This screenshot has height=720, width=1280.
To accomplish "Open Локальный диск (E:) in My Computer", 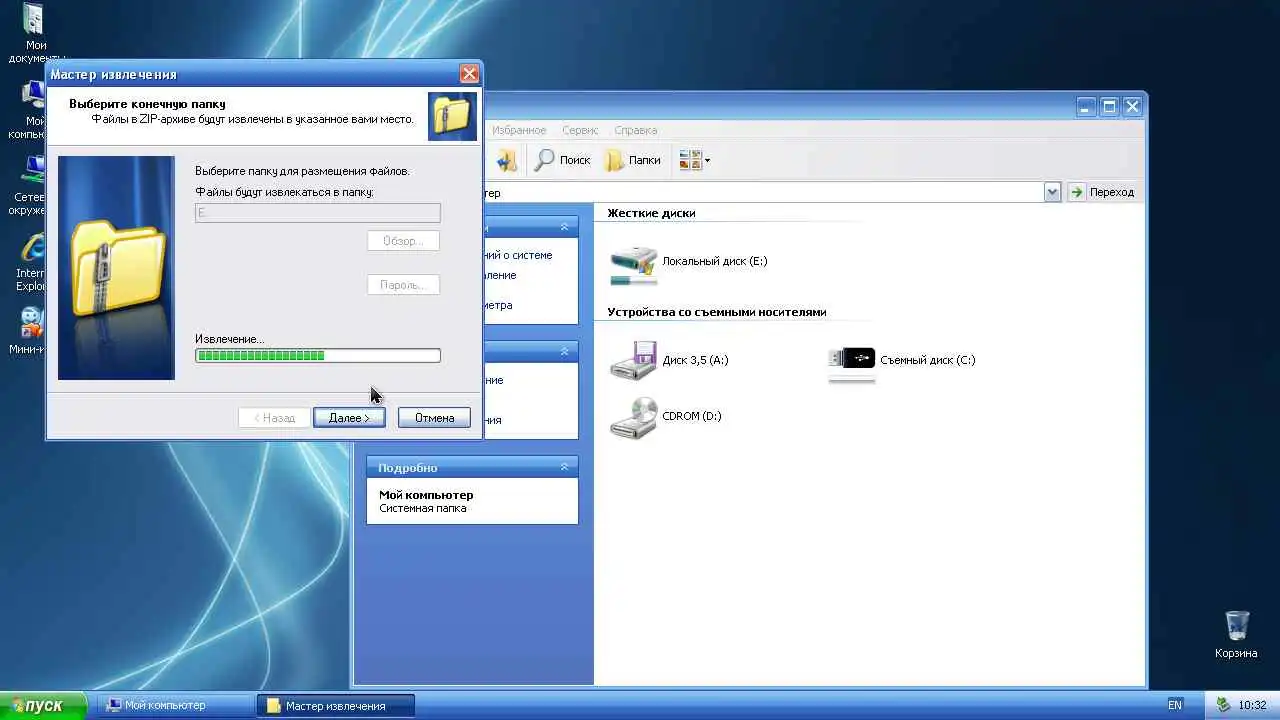I will click(689, 263).
